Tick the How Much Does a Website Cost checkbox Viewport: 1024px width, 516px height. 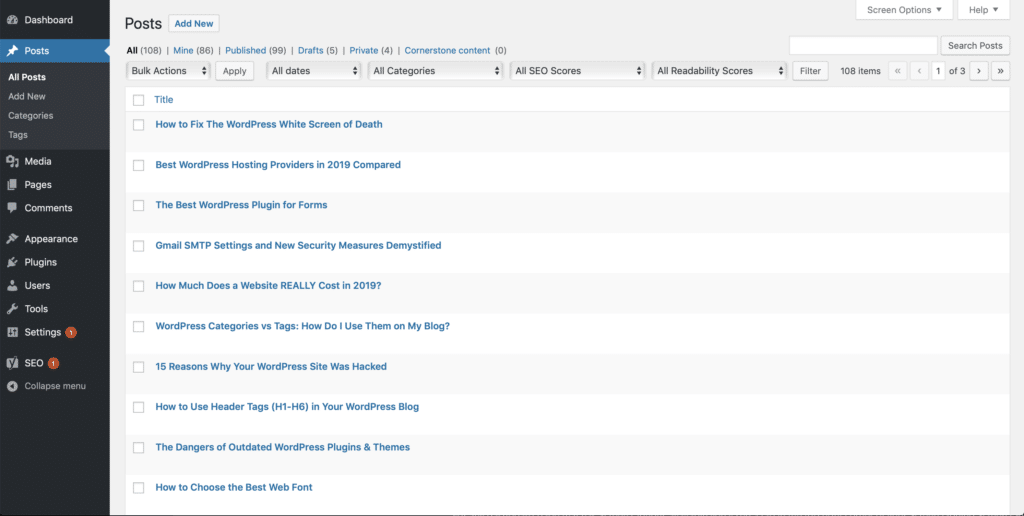pos(138,286)
